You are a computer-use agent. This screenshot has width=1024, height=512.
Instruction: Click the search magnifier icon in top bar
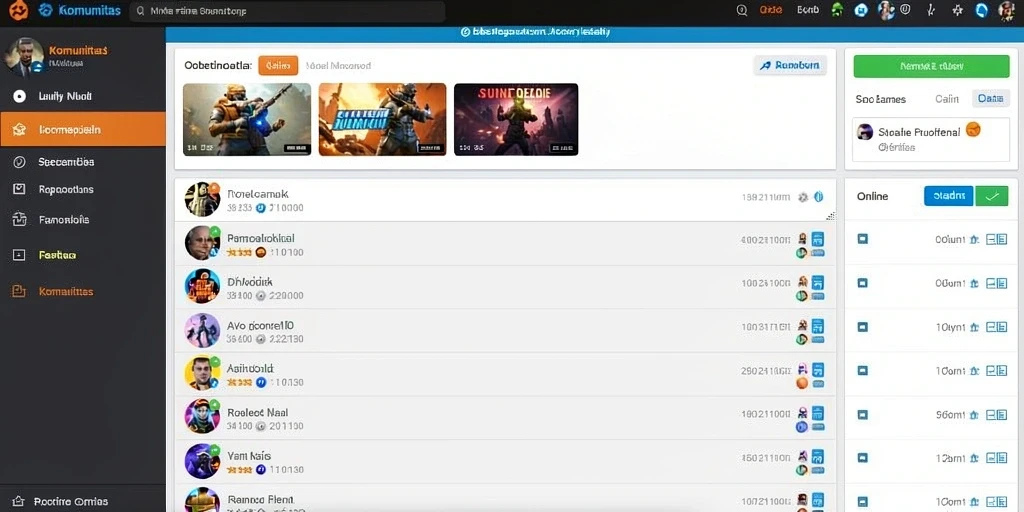coord(741,10)
